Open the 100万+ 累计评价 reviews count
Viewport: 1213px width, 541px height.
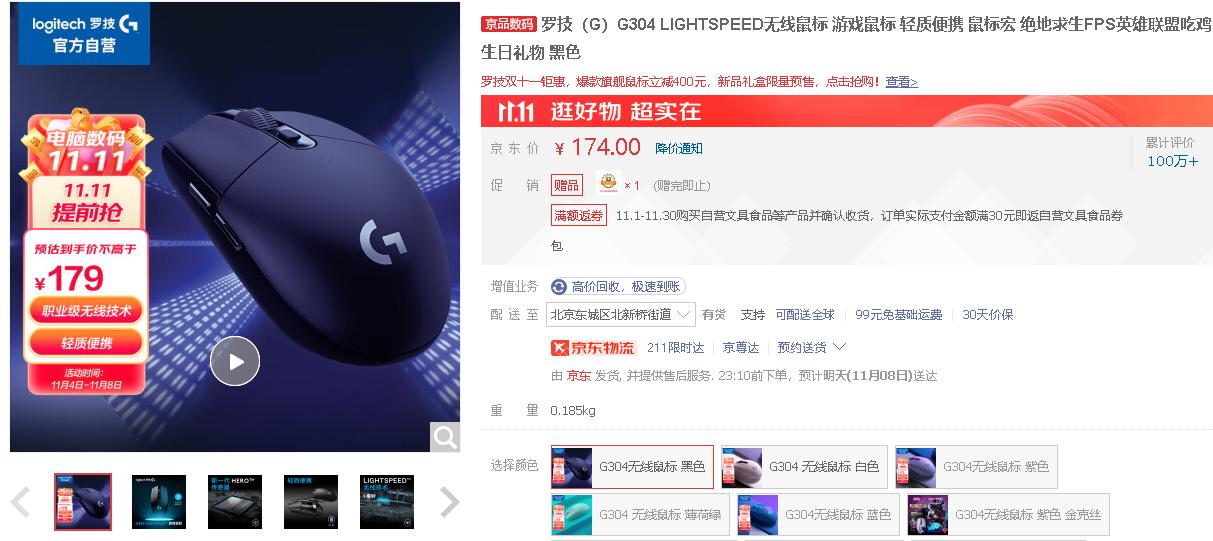click(x=1172, y=161)
